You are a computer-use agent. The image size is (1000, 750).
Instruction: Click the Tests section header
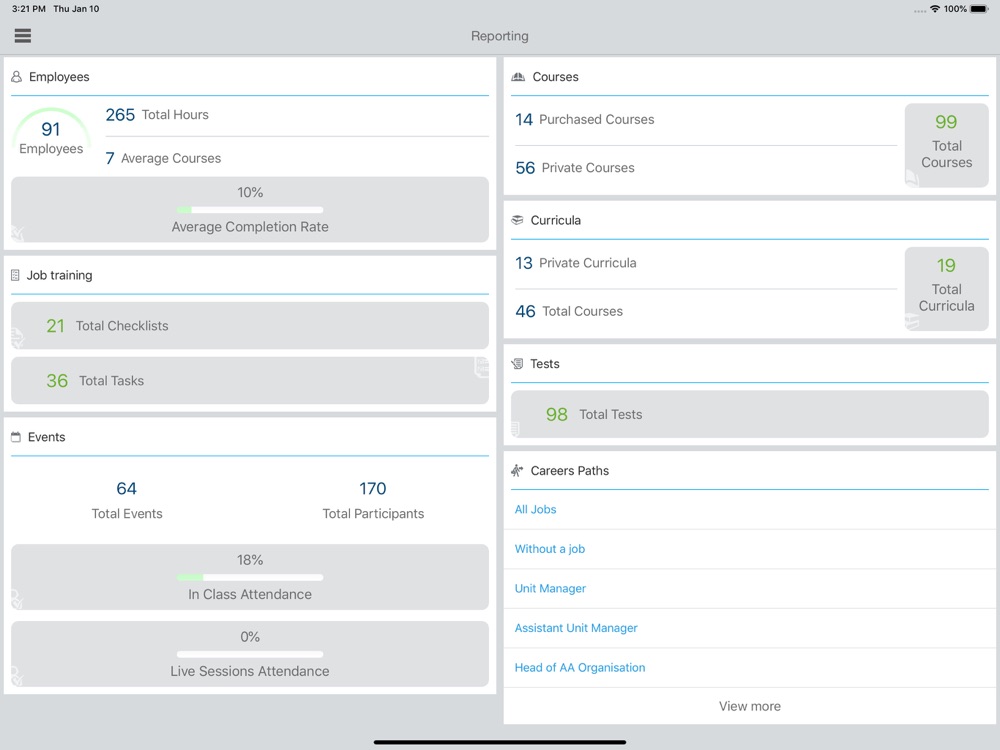coord(545,364)
